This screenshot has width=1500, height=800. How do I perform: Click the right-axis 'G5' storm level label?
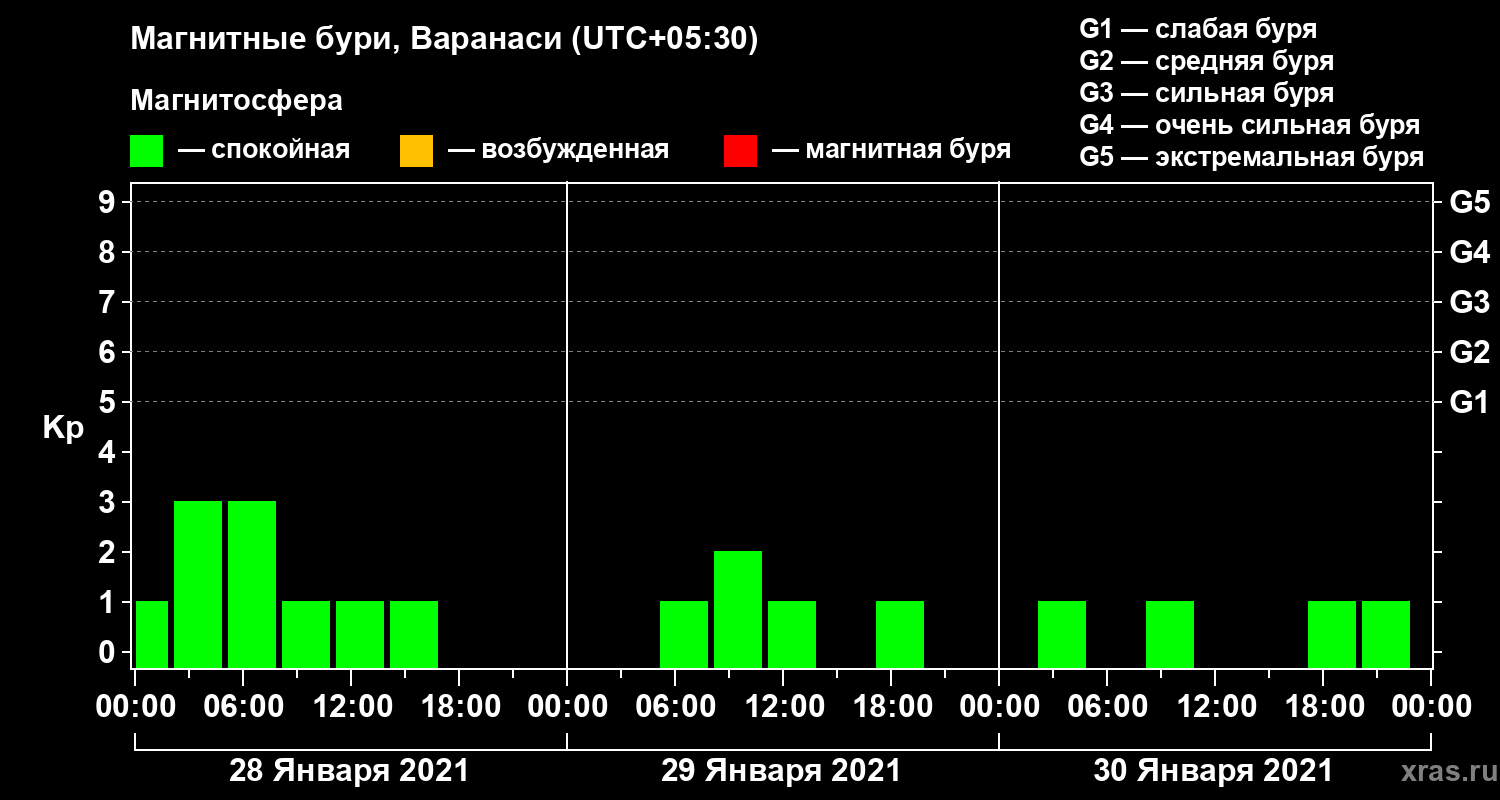1469,202
